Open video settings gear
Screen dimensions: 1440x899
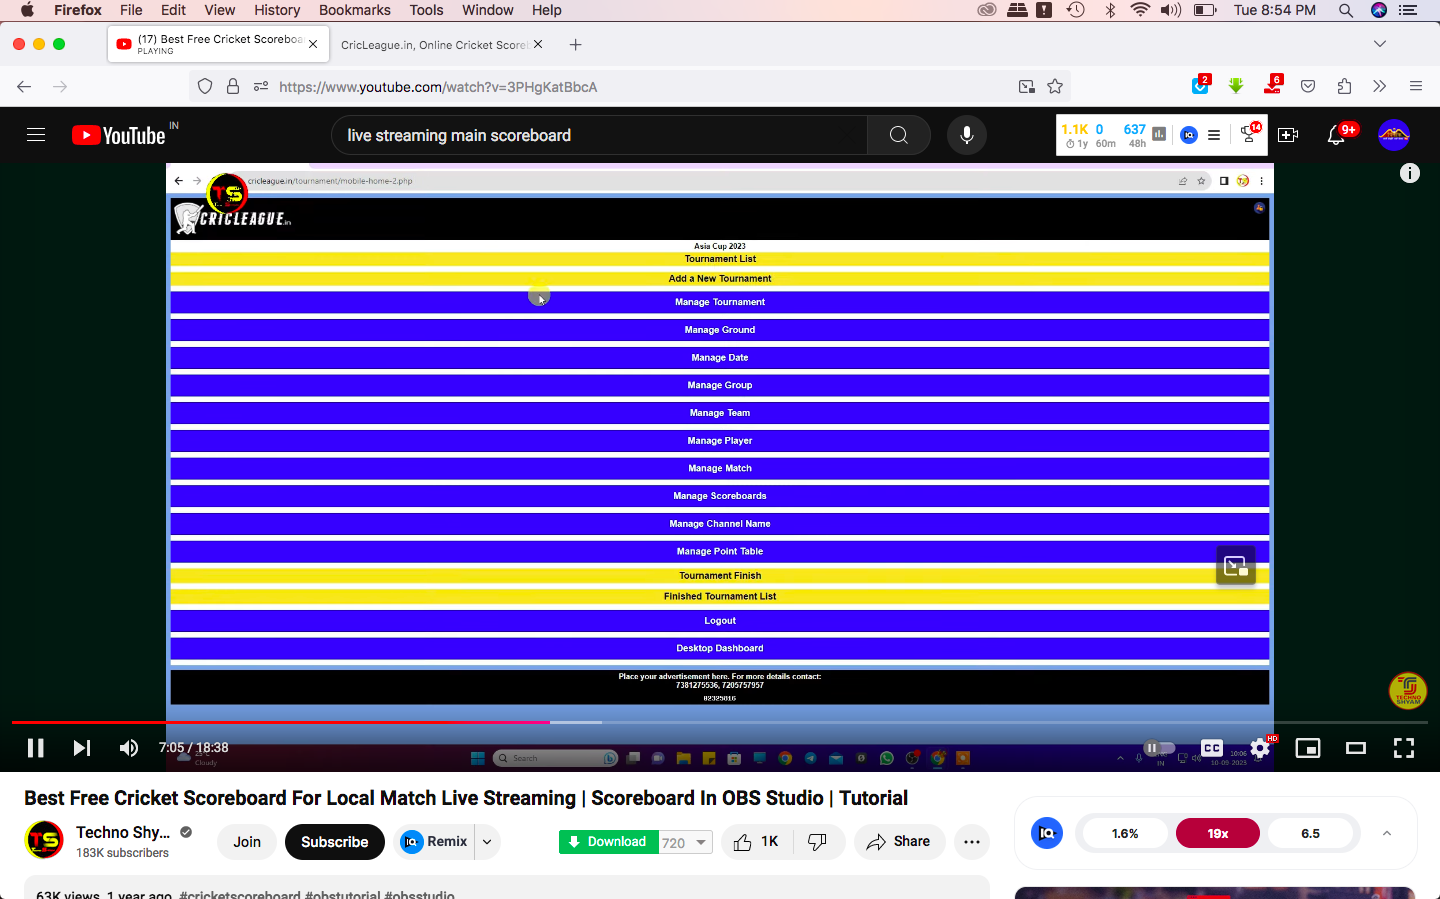tap(1260, 748)
